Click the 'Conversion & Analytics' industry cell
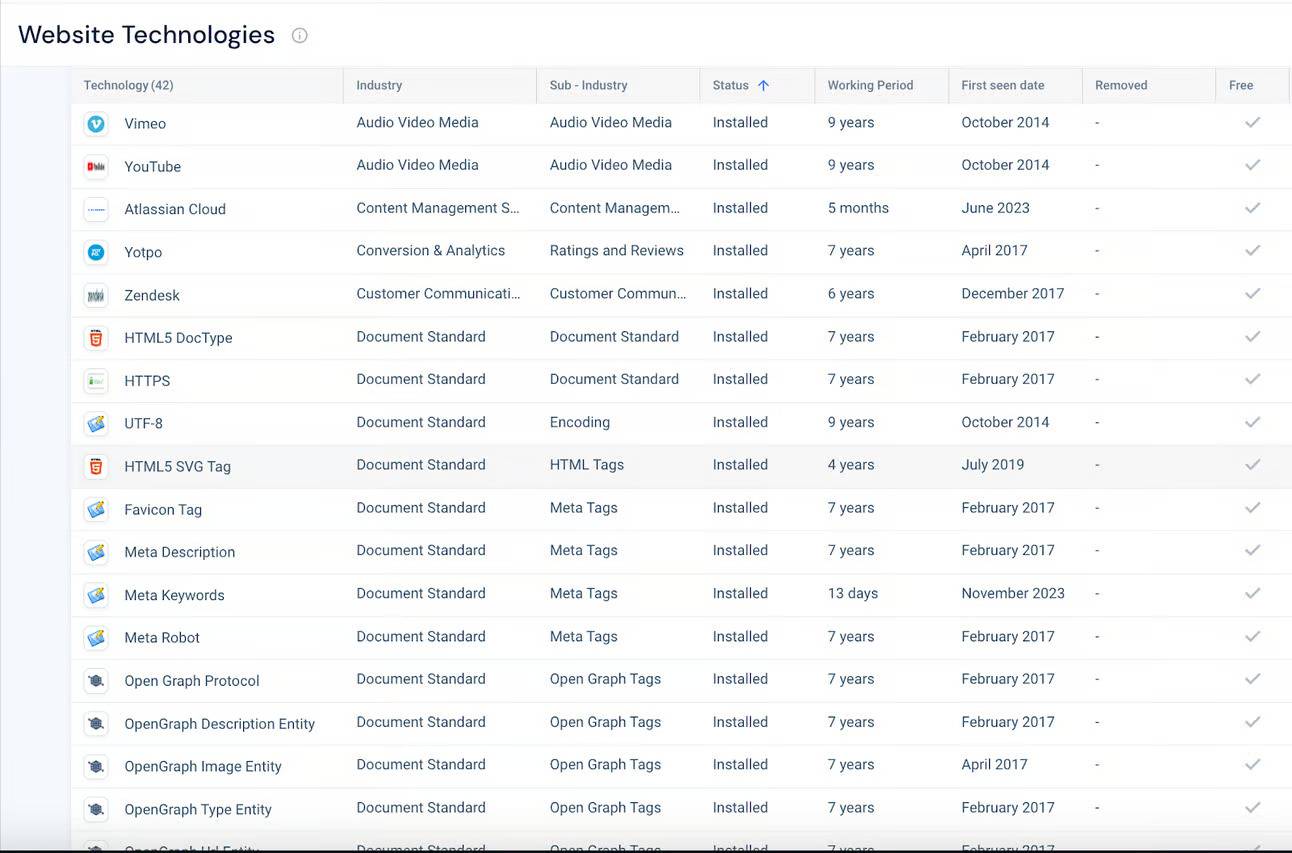Image resolution: width=1292 pixels, height=853 pixels. [x=430, y=250]
